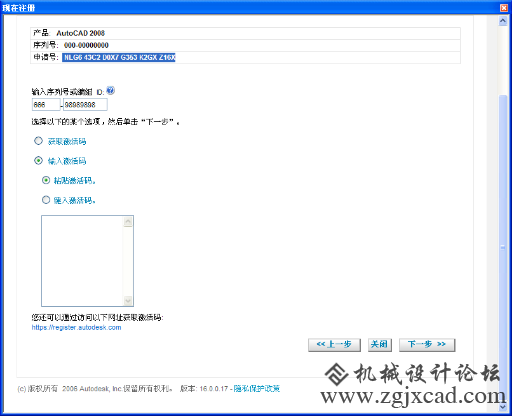Open the https://register.autodesk.com link
This screenshot has width=513, height=417.
[x=76, y=328]
